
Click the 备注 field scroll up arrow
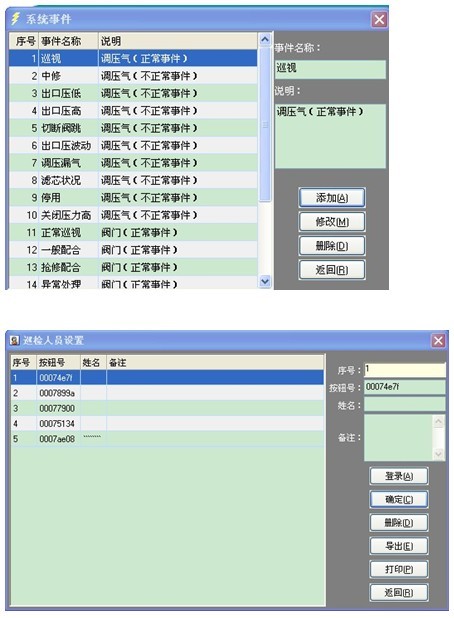[x=438, y=421]
